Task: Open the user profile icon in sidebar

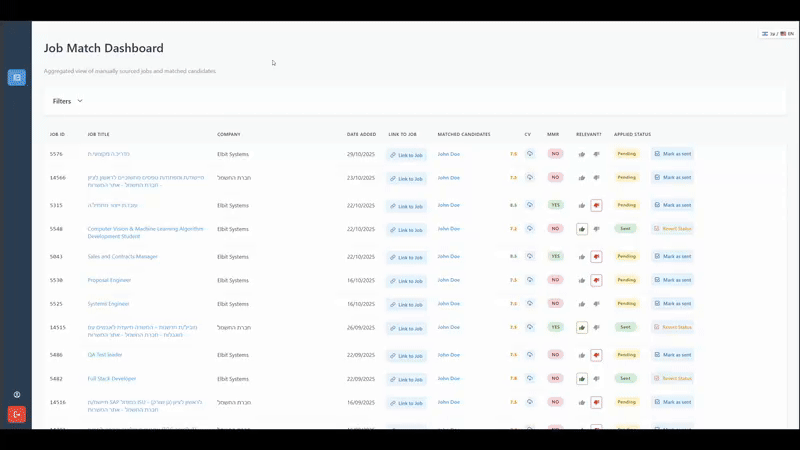Action: tap(16, 395)
